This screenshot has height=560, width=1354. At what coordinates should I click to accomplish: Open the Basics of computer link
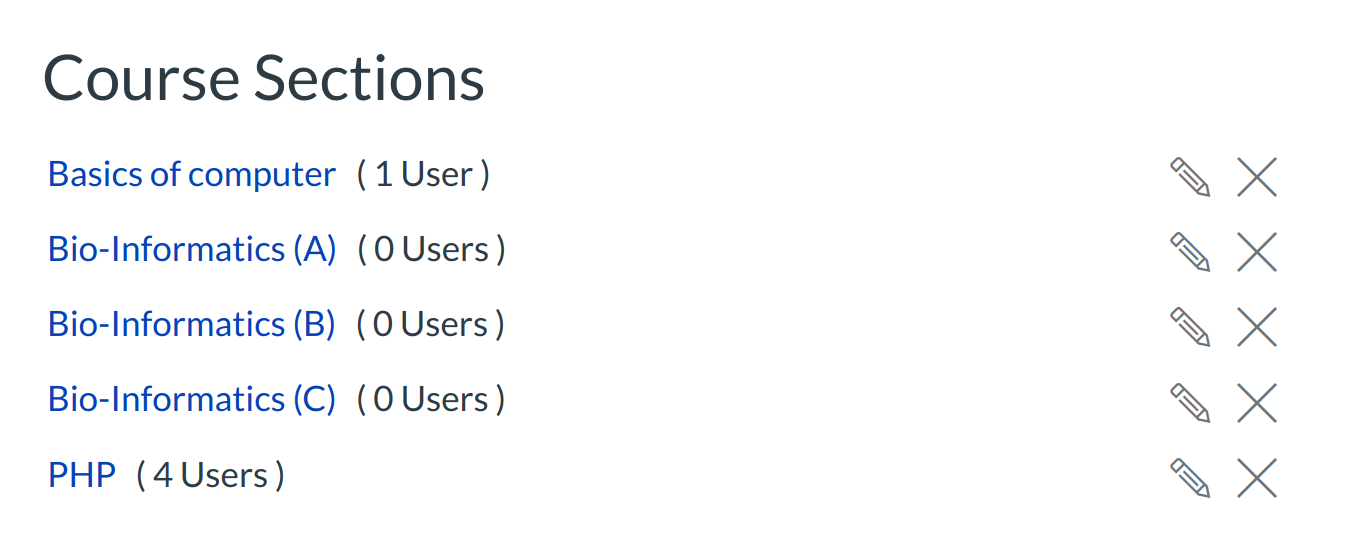pyautogui.click(x=192, y=175)
